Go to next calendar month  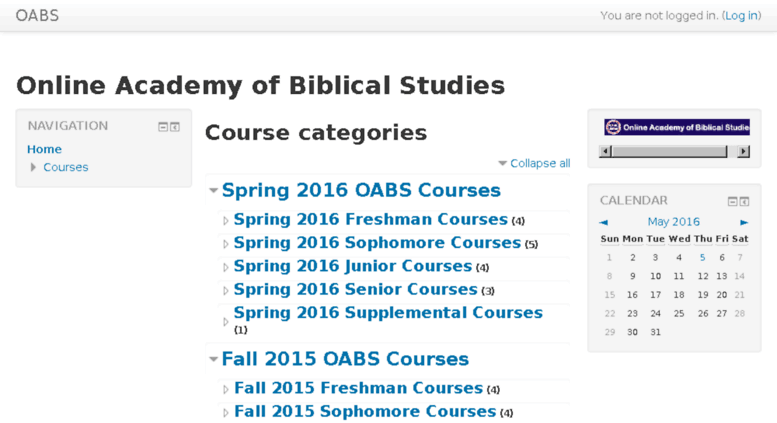pyautogui.click(x=744, y=222)
